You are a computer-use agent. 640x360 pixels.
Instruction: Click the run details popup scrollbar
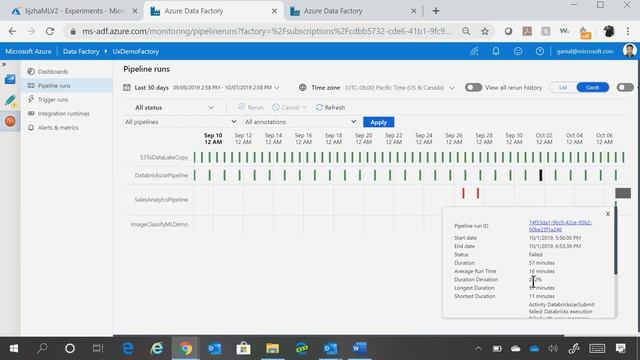616,241
